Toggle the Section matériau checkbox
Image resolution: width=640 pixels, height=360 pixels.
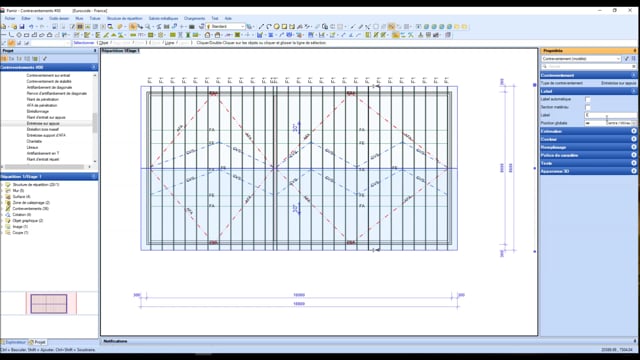click(588, 107)
